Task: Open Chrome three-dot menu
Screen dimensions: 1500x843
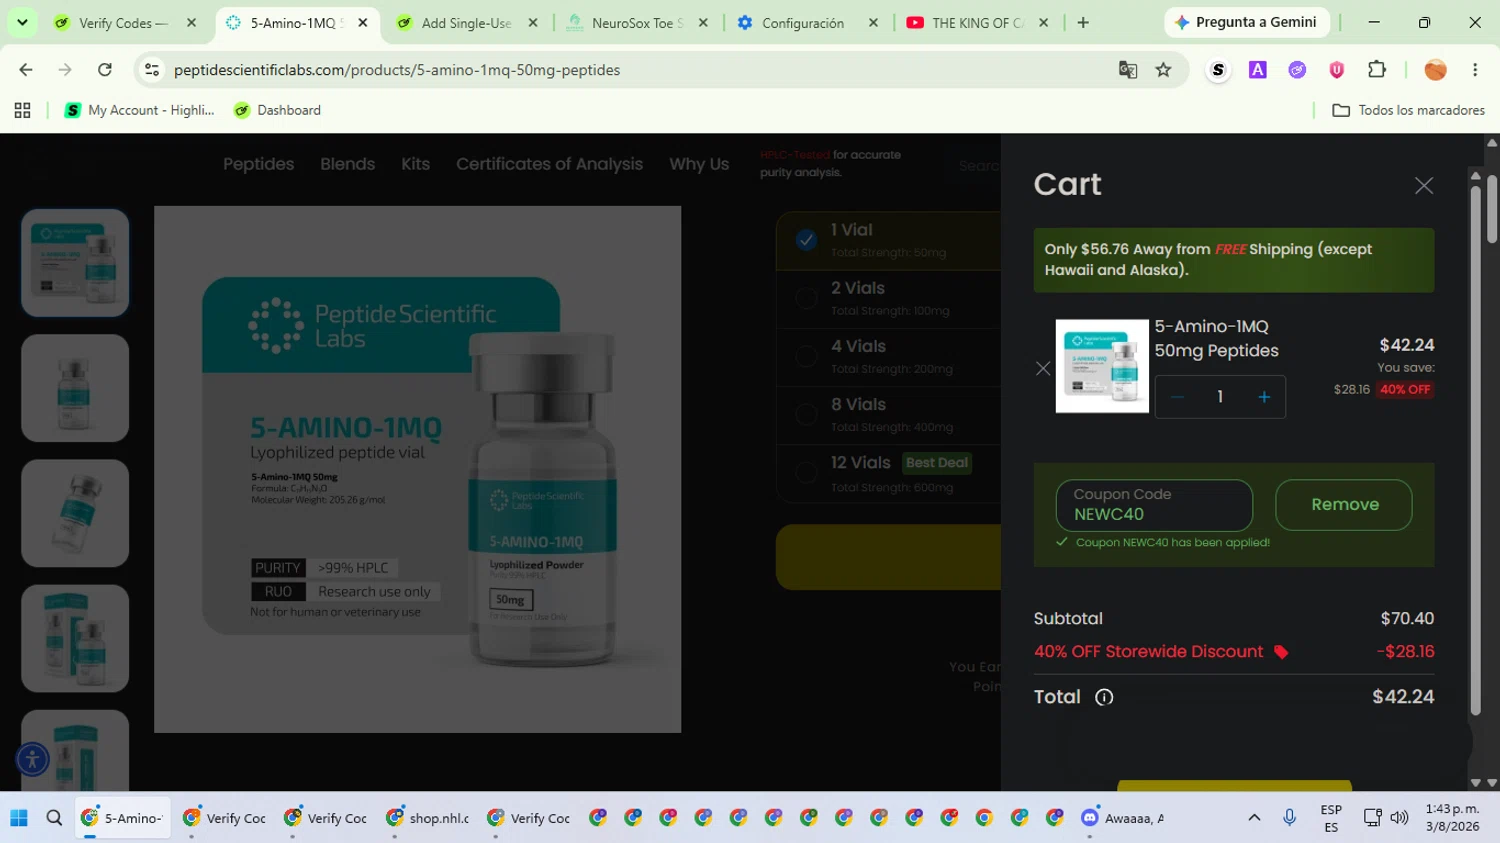Action: pos(1475,70)
